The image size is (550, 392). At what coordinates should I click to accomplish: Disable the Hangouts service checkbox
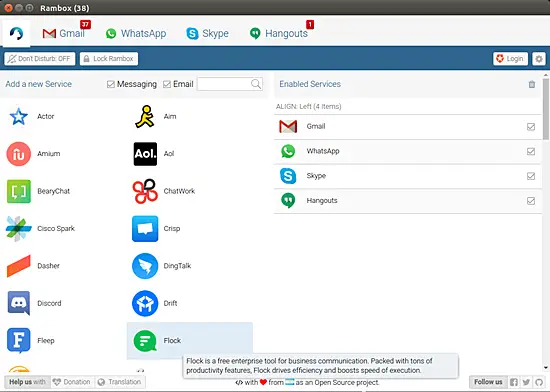point(531,201)
